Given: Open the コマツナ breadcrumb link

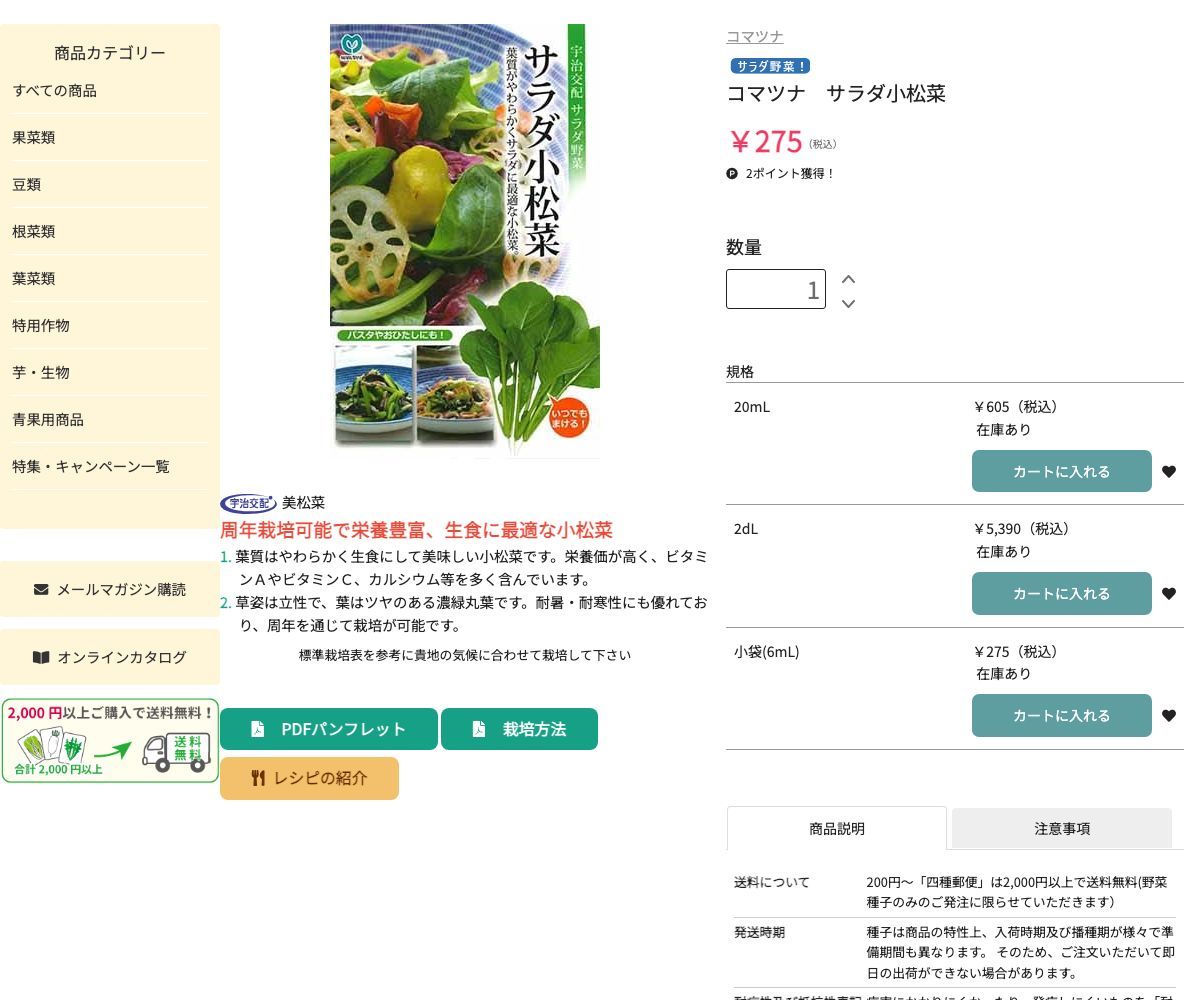Looking at the screenshot, I should [754, 37].
